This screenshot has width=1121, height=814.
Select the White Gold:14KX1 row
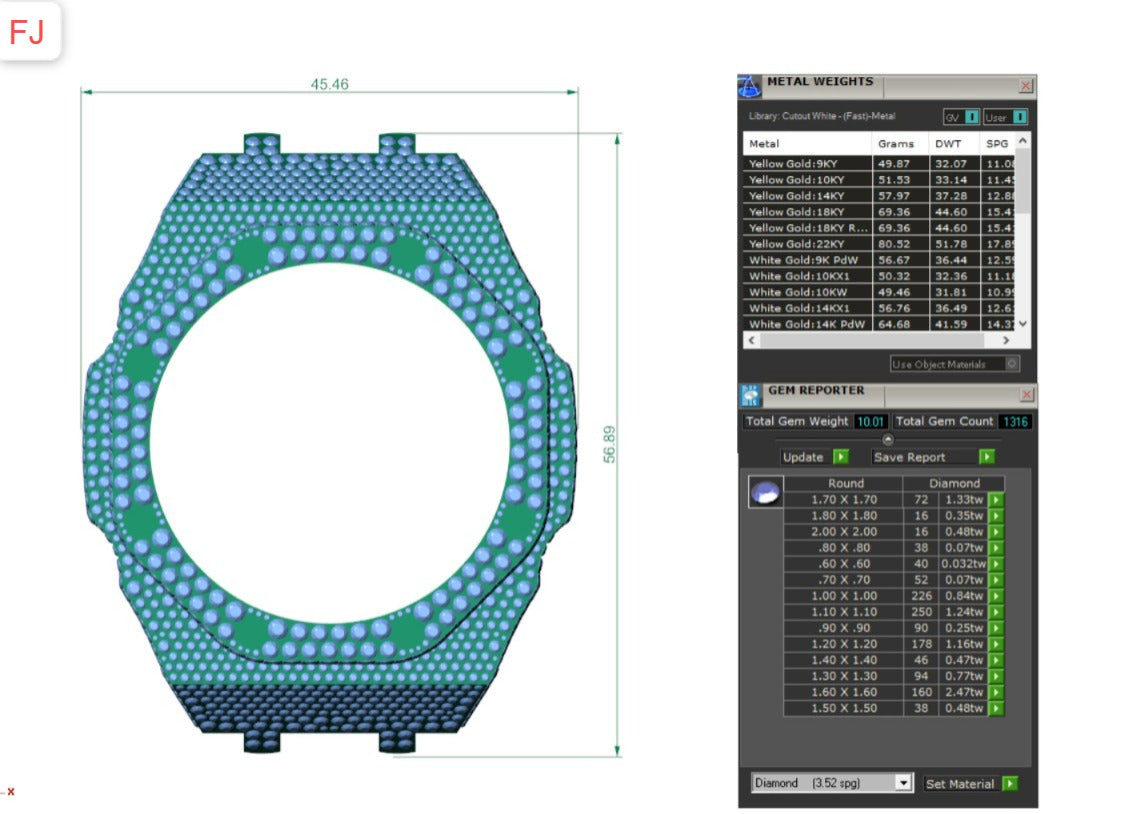coord(805,308)
